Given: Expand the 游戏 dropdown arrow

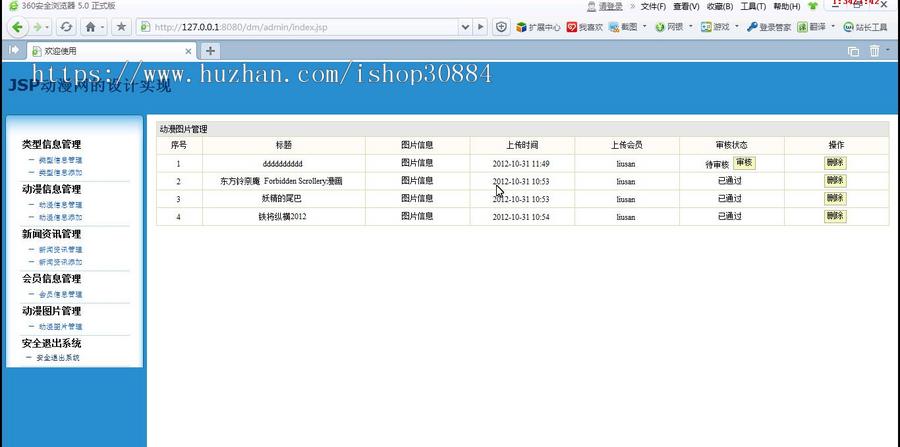Looking at the screenshot, I should coord(736,26).
